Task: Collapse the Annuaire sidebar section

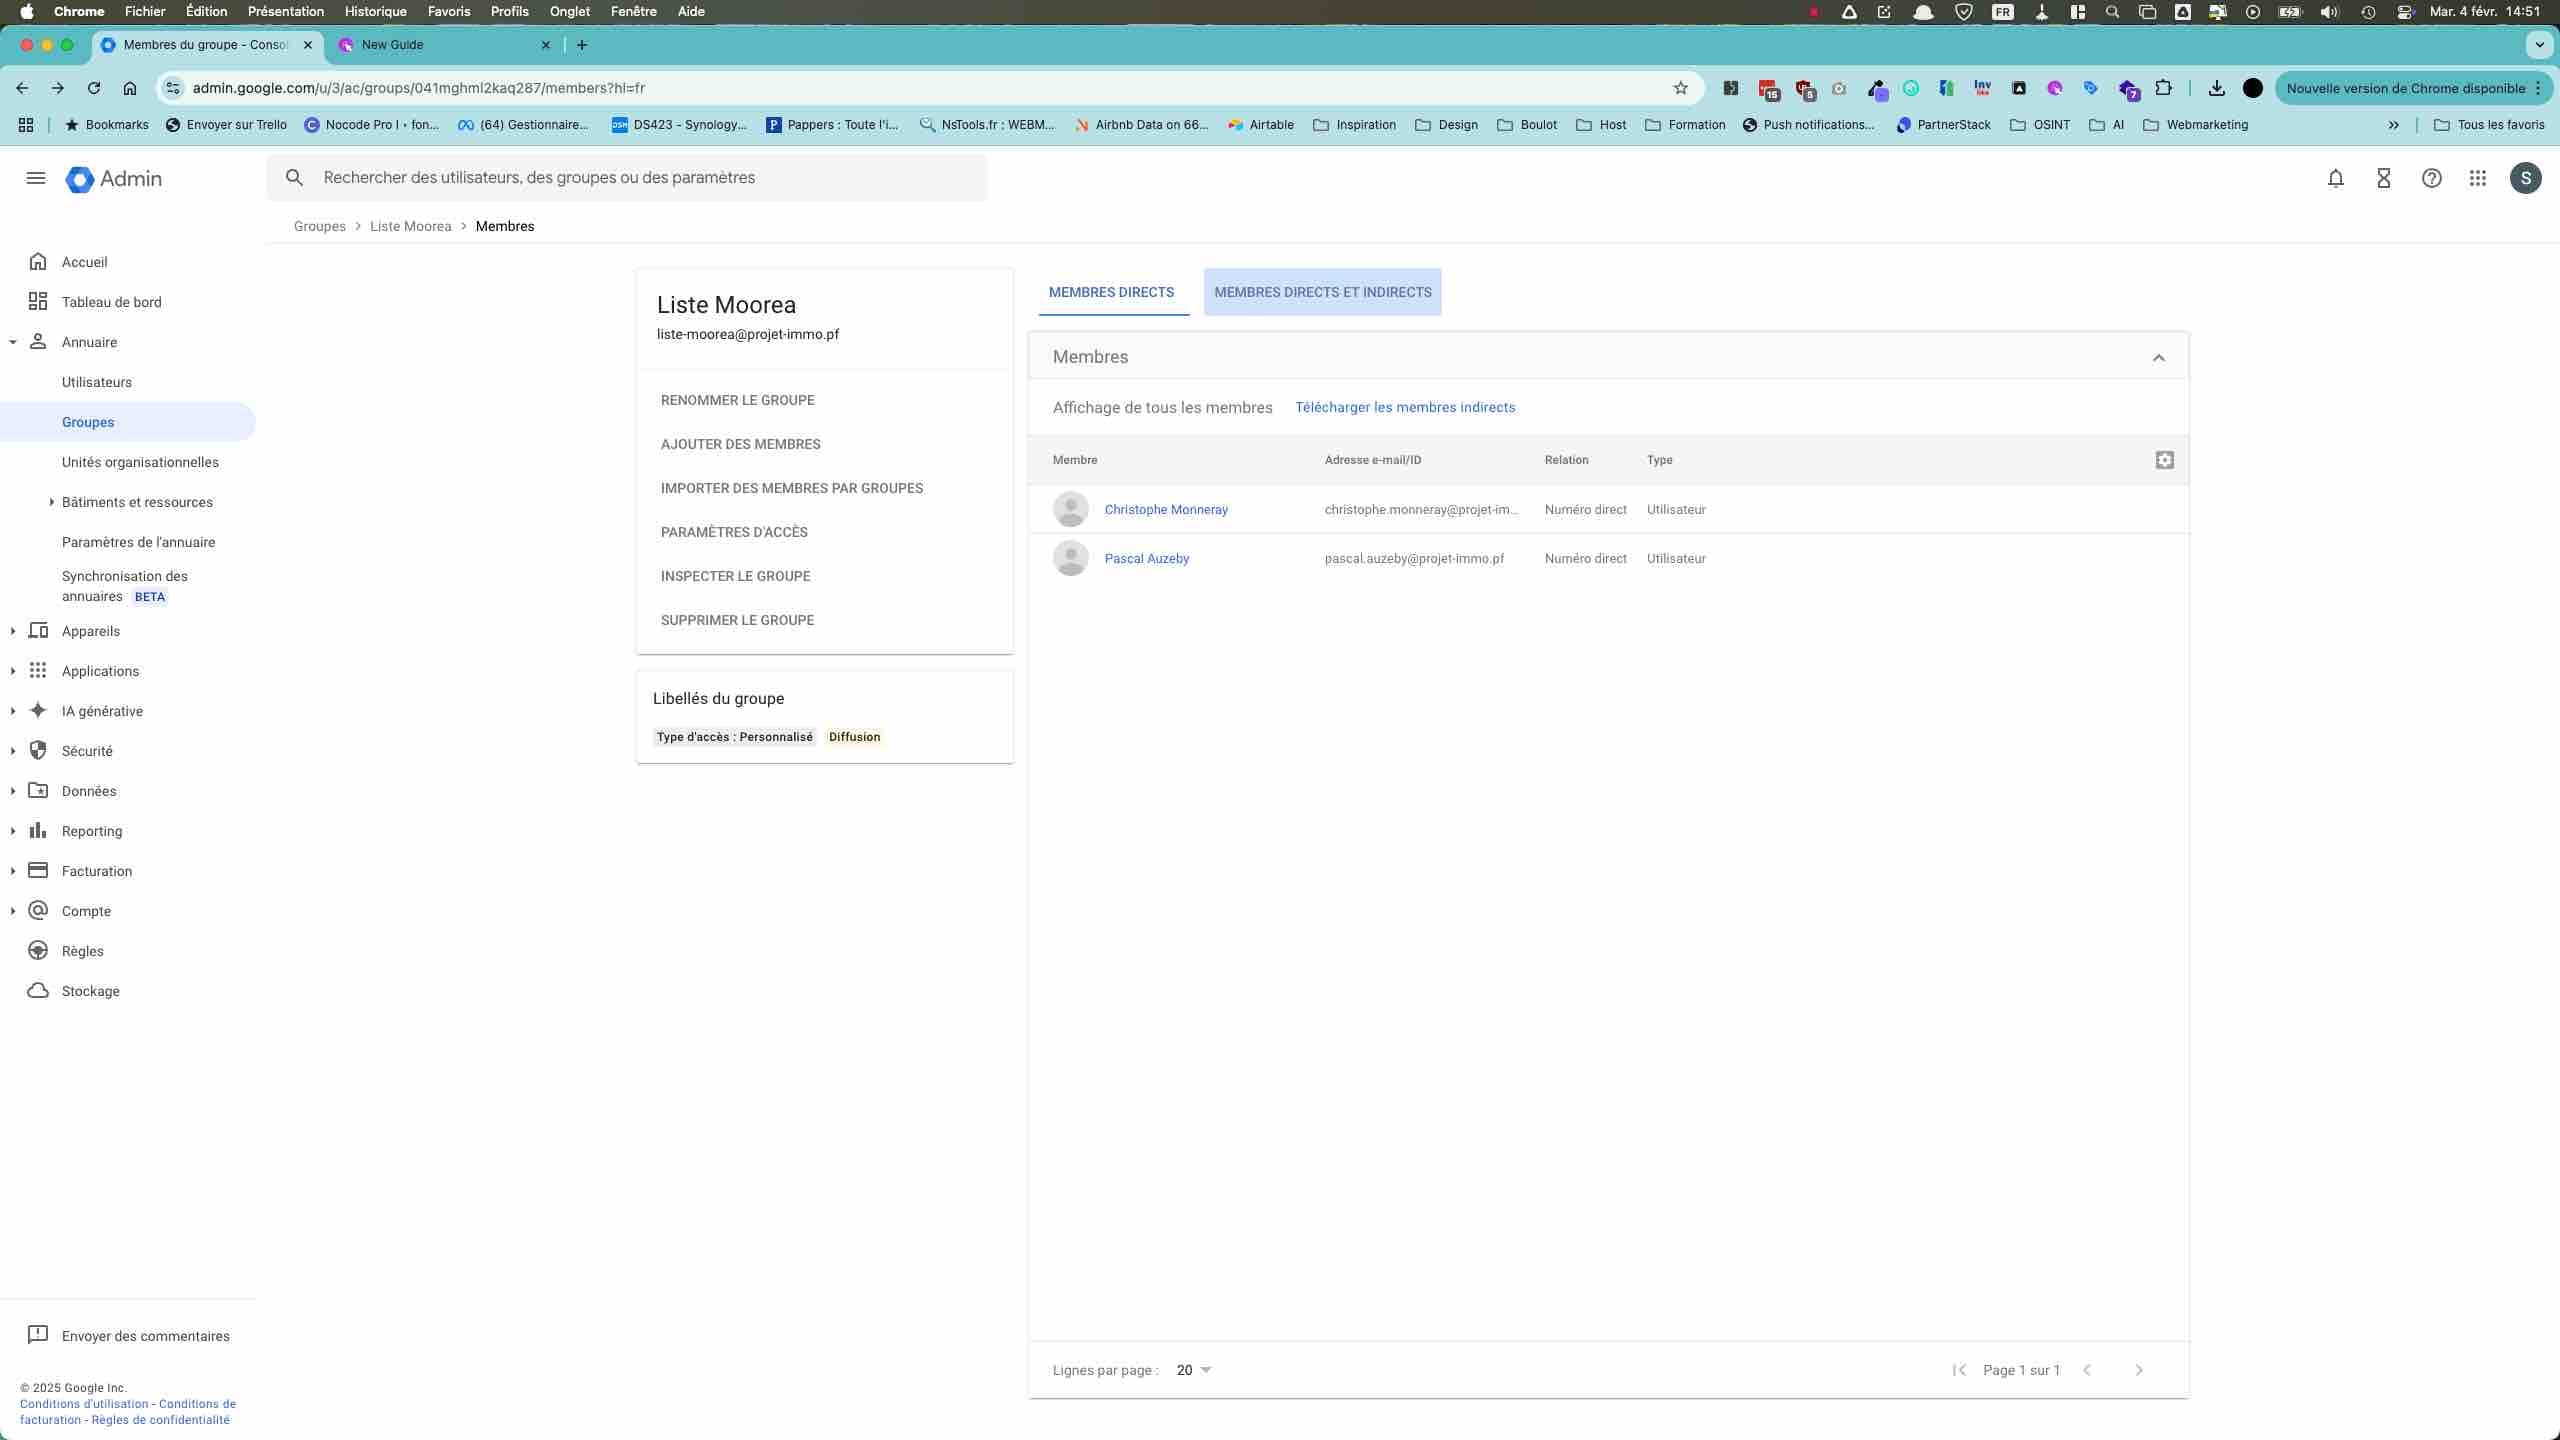Action: (x=13, y=342)
